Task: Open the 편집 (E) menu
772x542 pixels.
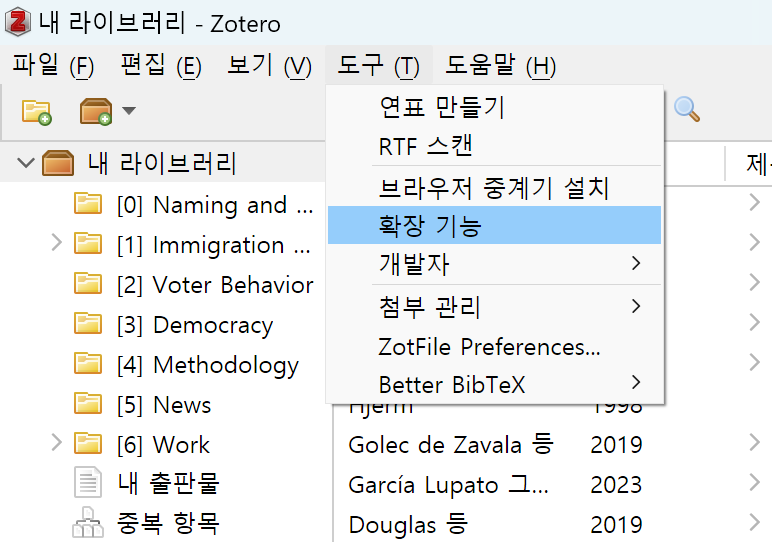Action: (161, 65)
